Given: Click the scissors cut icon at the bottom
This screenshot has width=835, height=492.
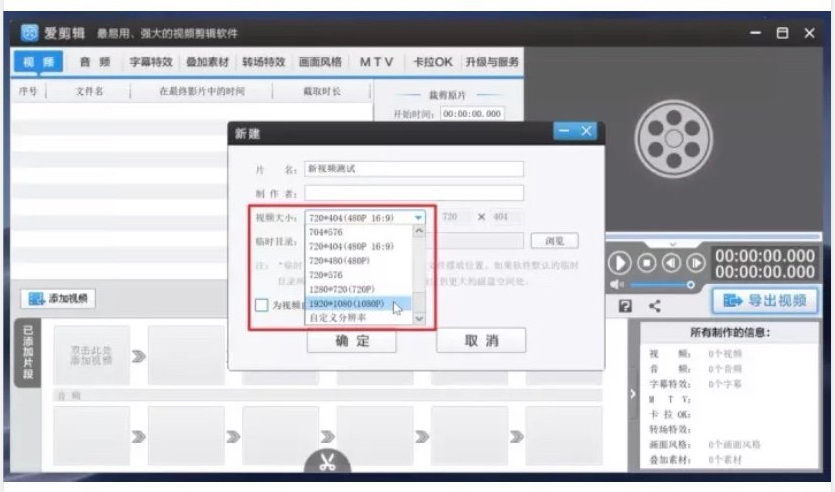Looking at the screenshot, I should 328,463.
